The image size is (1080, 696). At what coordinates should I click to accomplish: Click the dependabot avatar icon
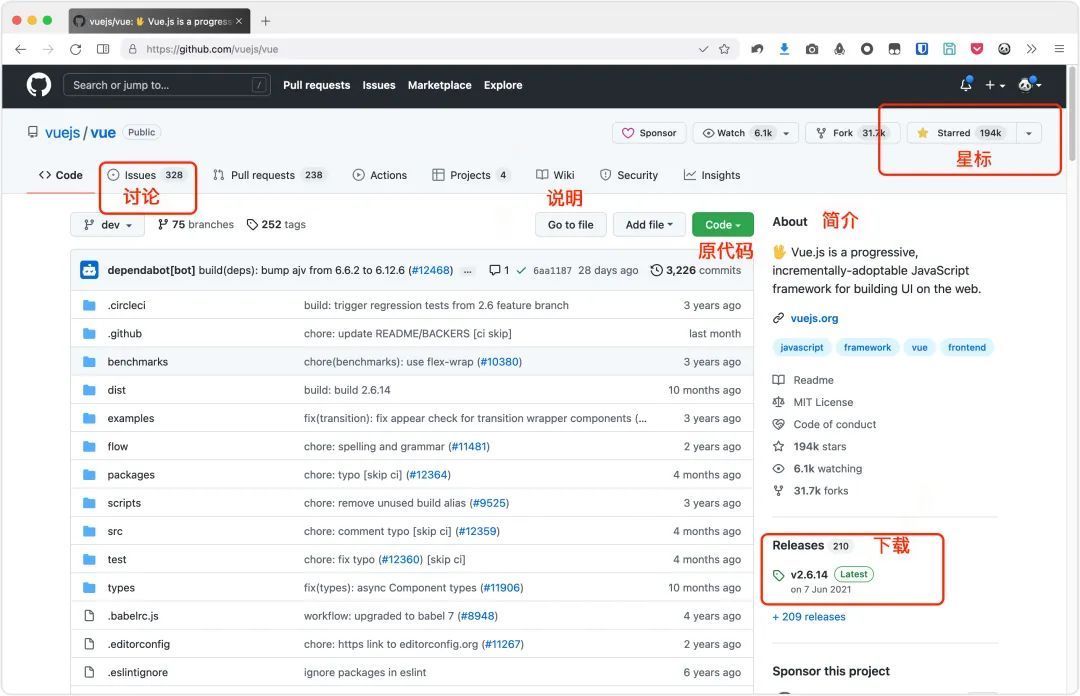point(90,270)
